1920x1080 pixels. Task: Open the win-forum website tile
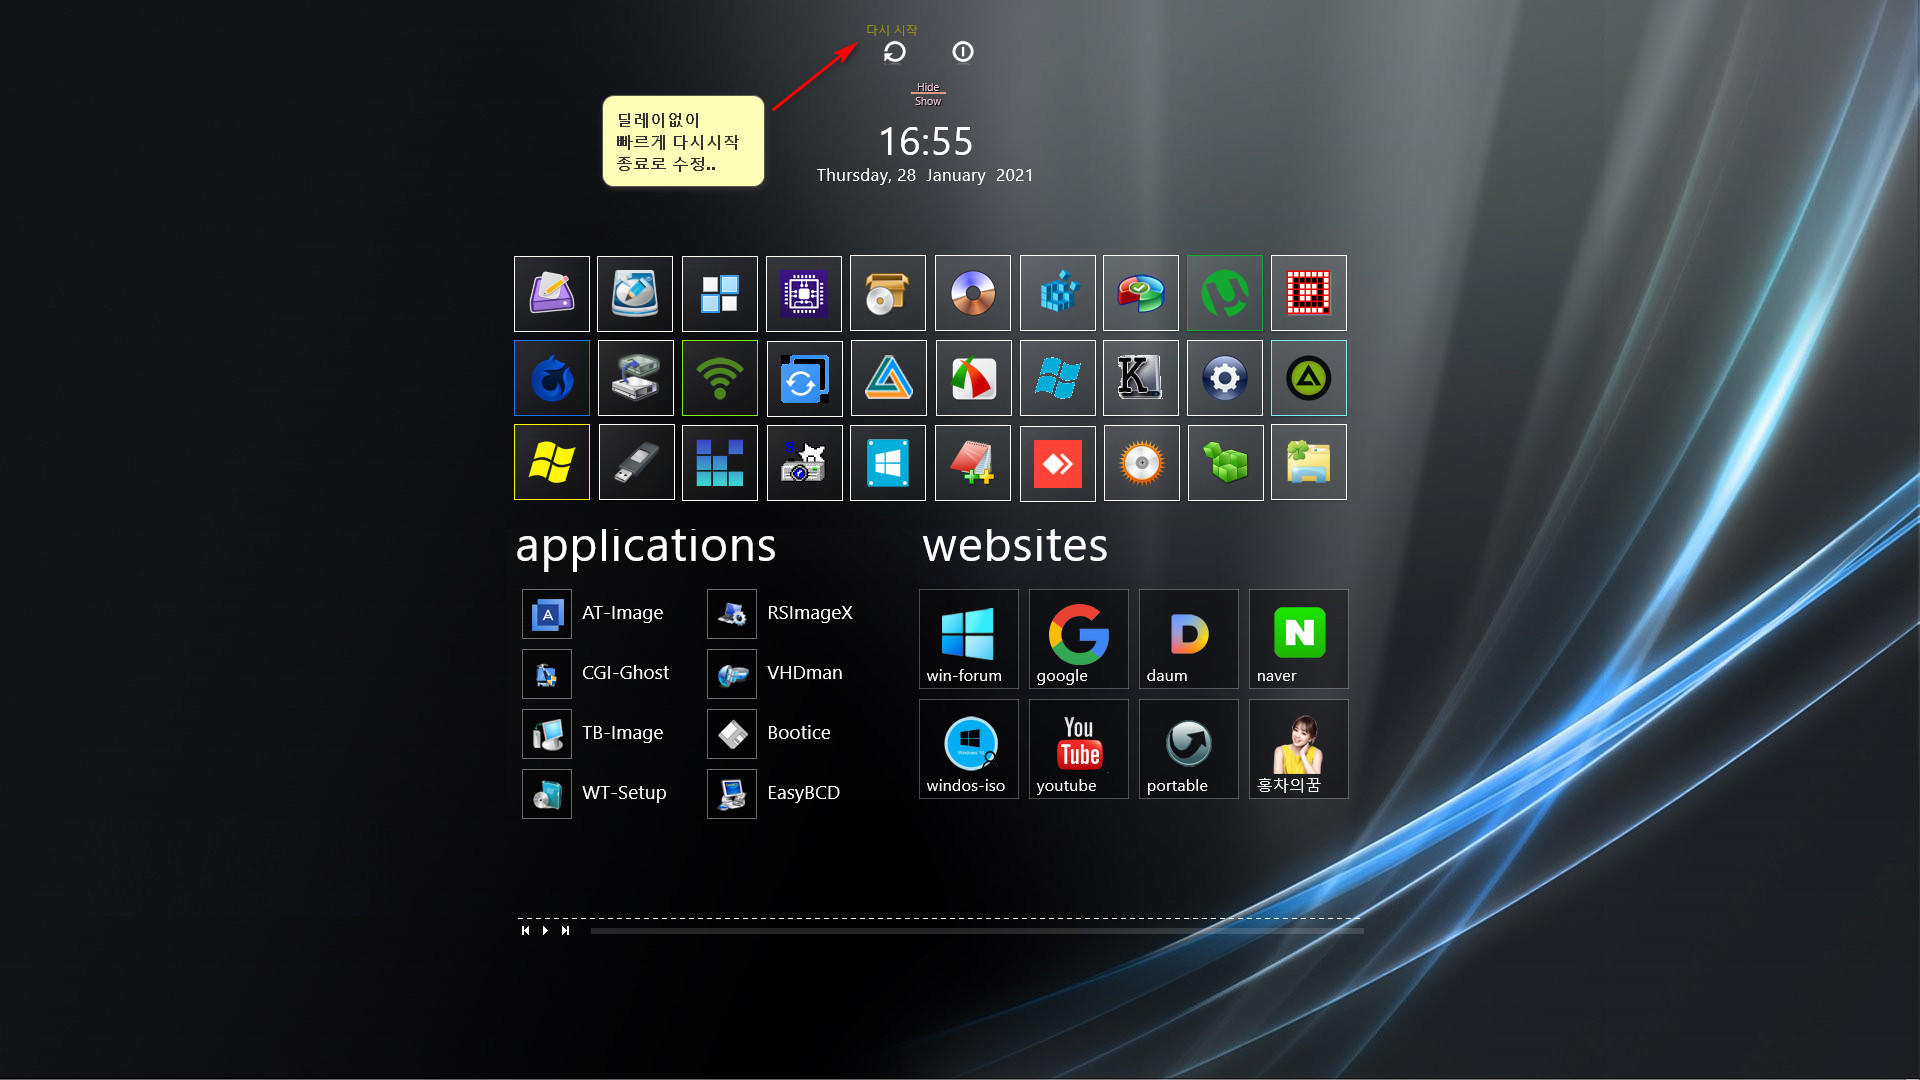(969, 639)
